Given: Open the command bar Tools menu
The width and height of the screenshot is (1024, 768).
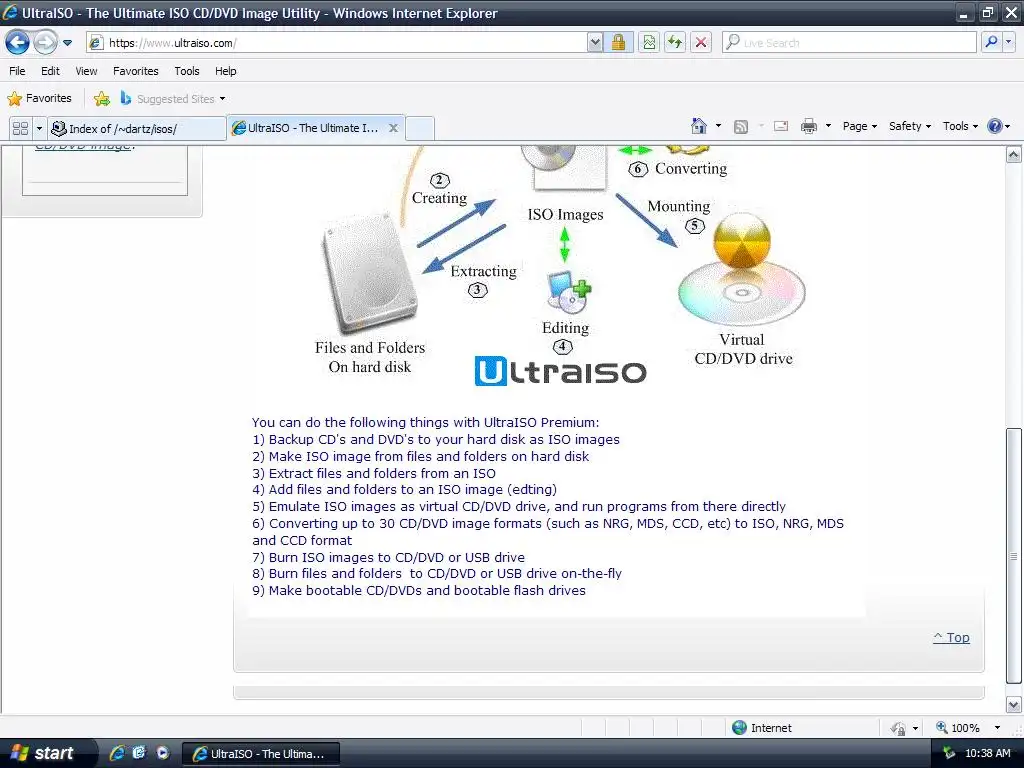Looking at the screenshot, I should (960, 126).
